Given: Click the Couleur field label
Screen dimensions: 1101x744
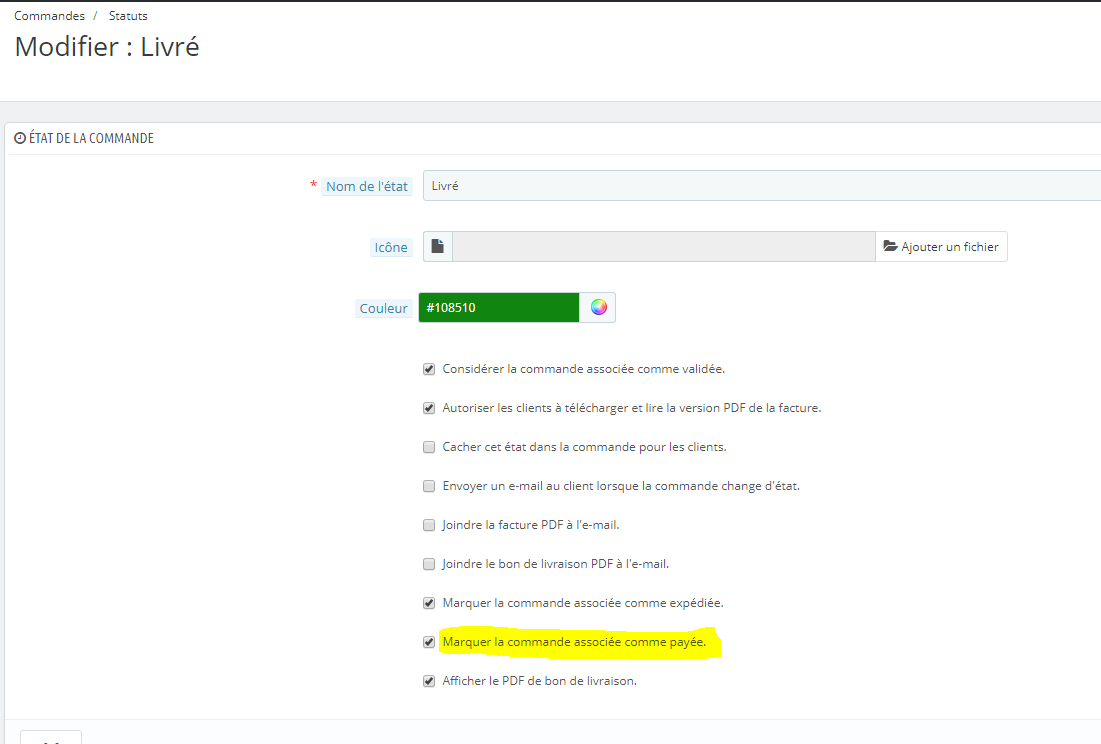Looking at the screenshot, I should tap(383, 308).
